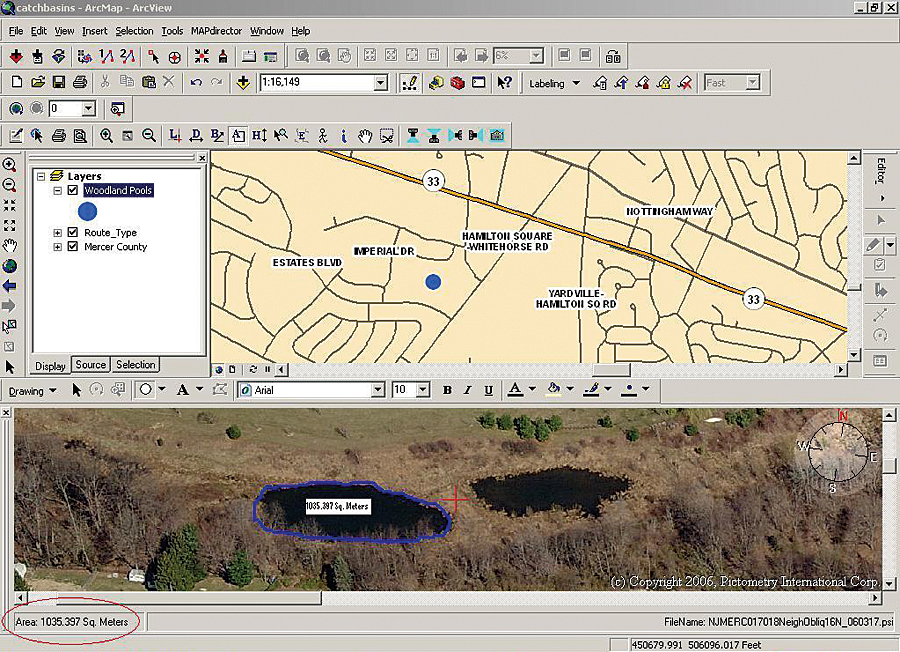Viewport: 900px width, 652px height.
Task: Click the number 0 input box
Action: point(65,108)
